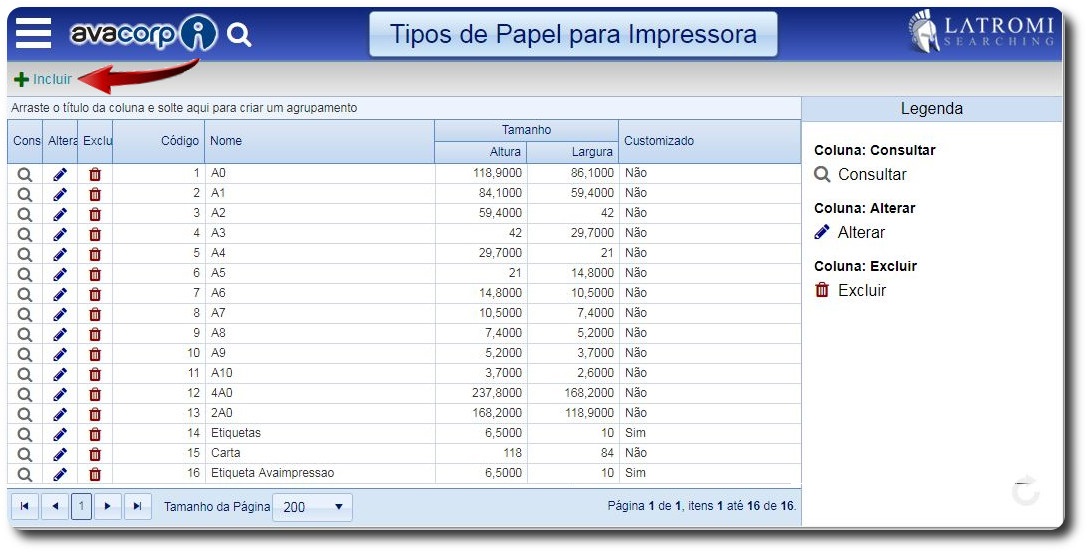The height and width of the screenshot is (553, 1087).
Task: Open the search magnifier in header
Action: pos(239,35)
